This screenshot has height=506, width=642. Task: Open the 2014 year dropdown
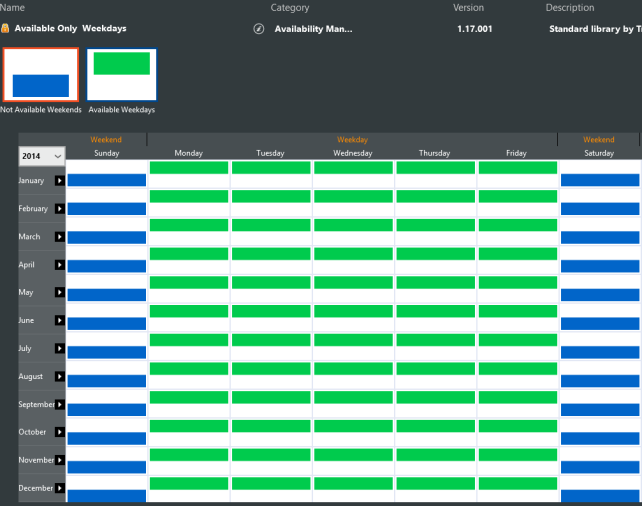point(41,156)
